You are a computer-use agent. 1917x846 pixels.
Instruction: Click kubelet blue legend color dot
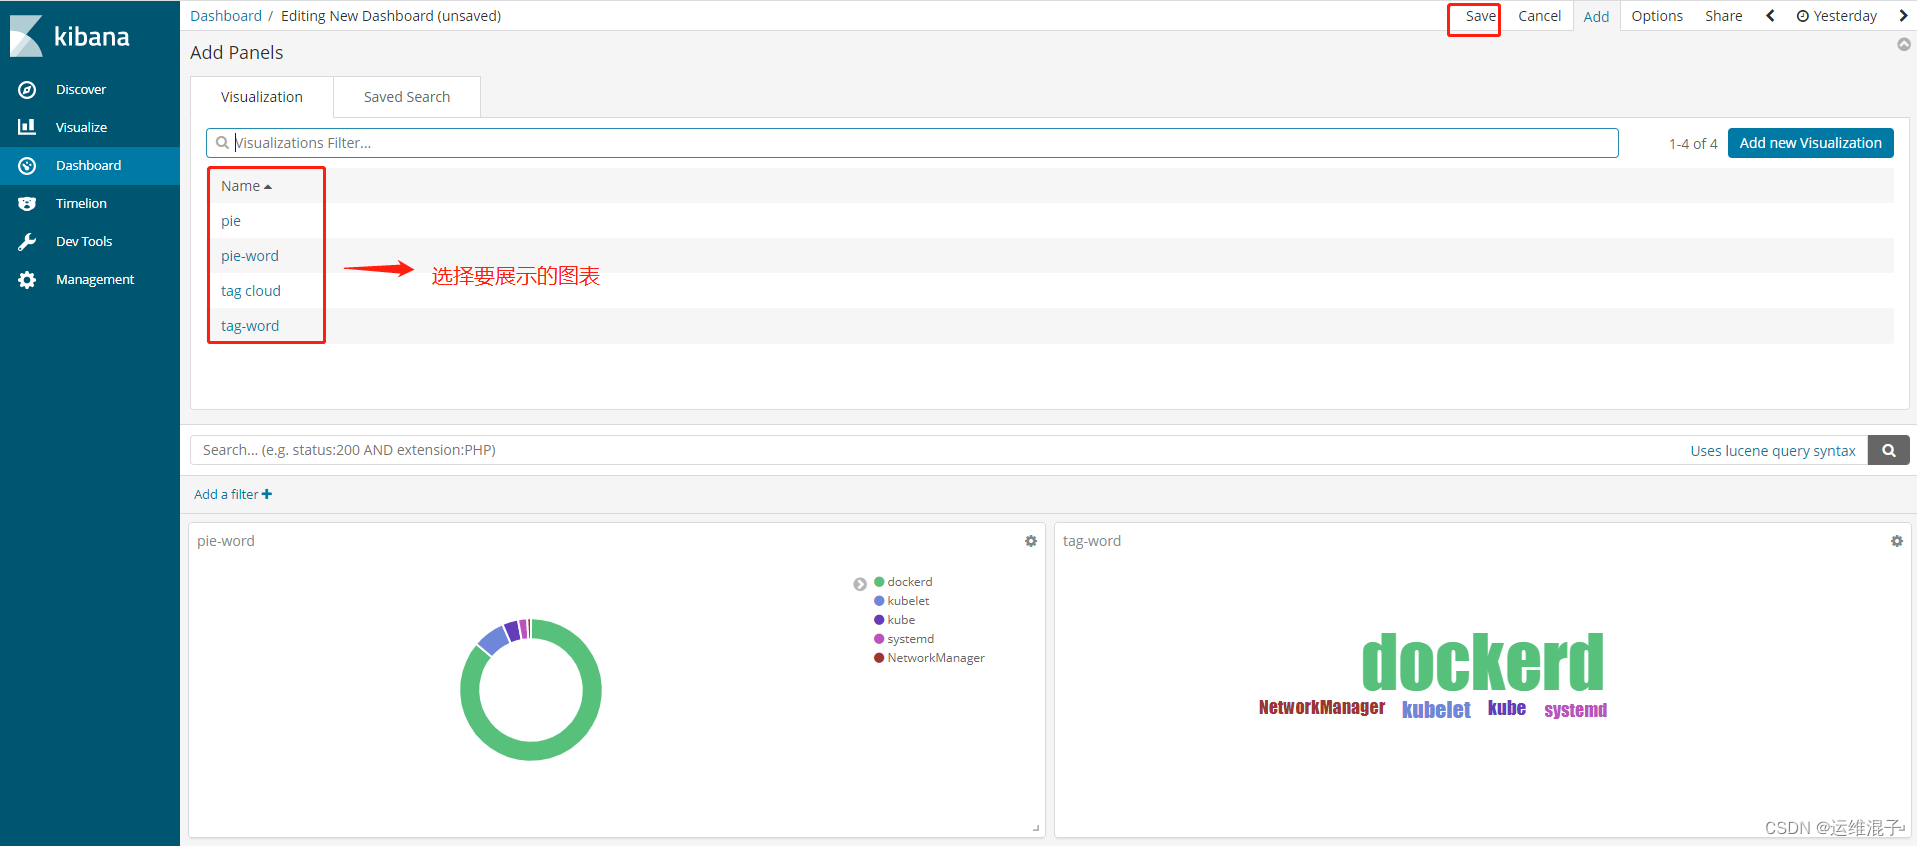click(879, 601)
